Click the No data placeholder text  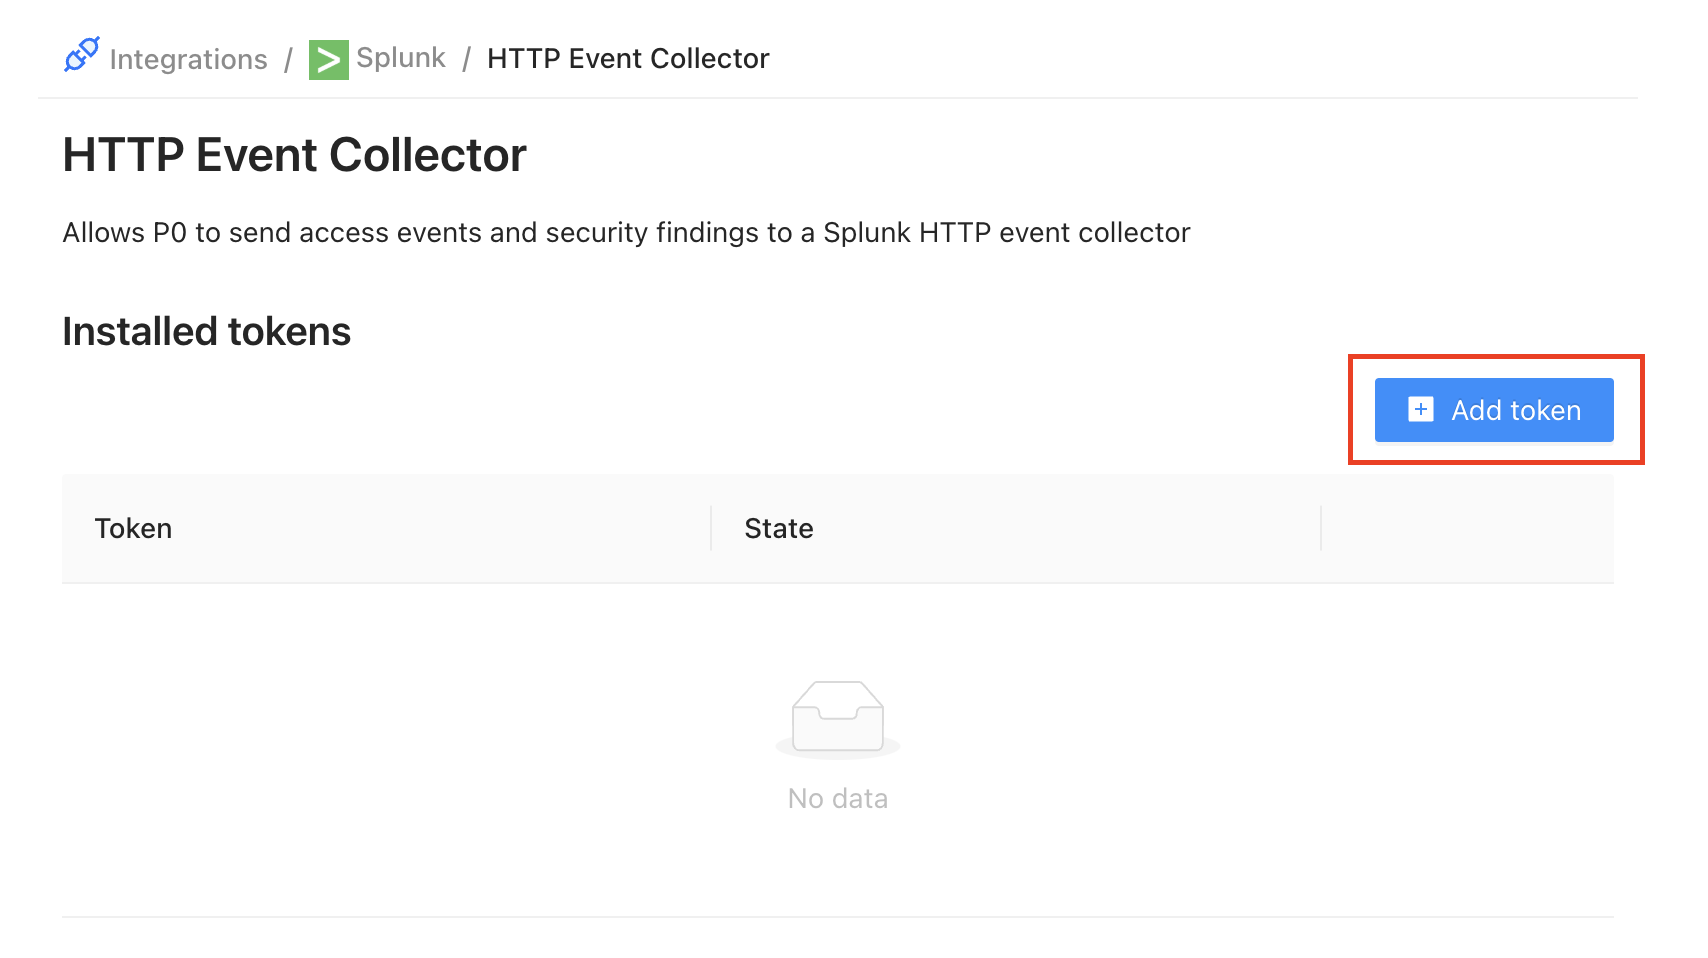pyautogui.click(x=838, y=799)
